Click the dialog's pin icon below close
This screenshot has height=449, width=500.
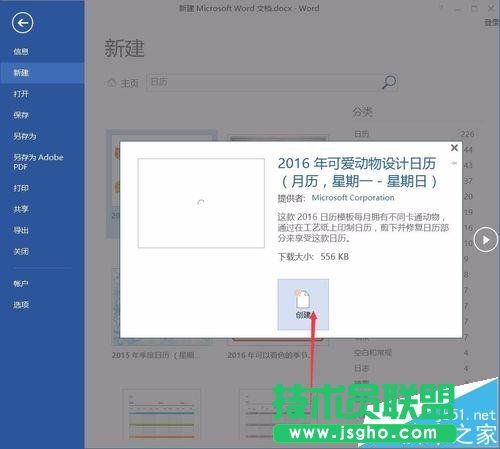pos(454,163)
